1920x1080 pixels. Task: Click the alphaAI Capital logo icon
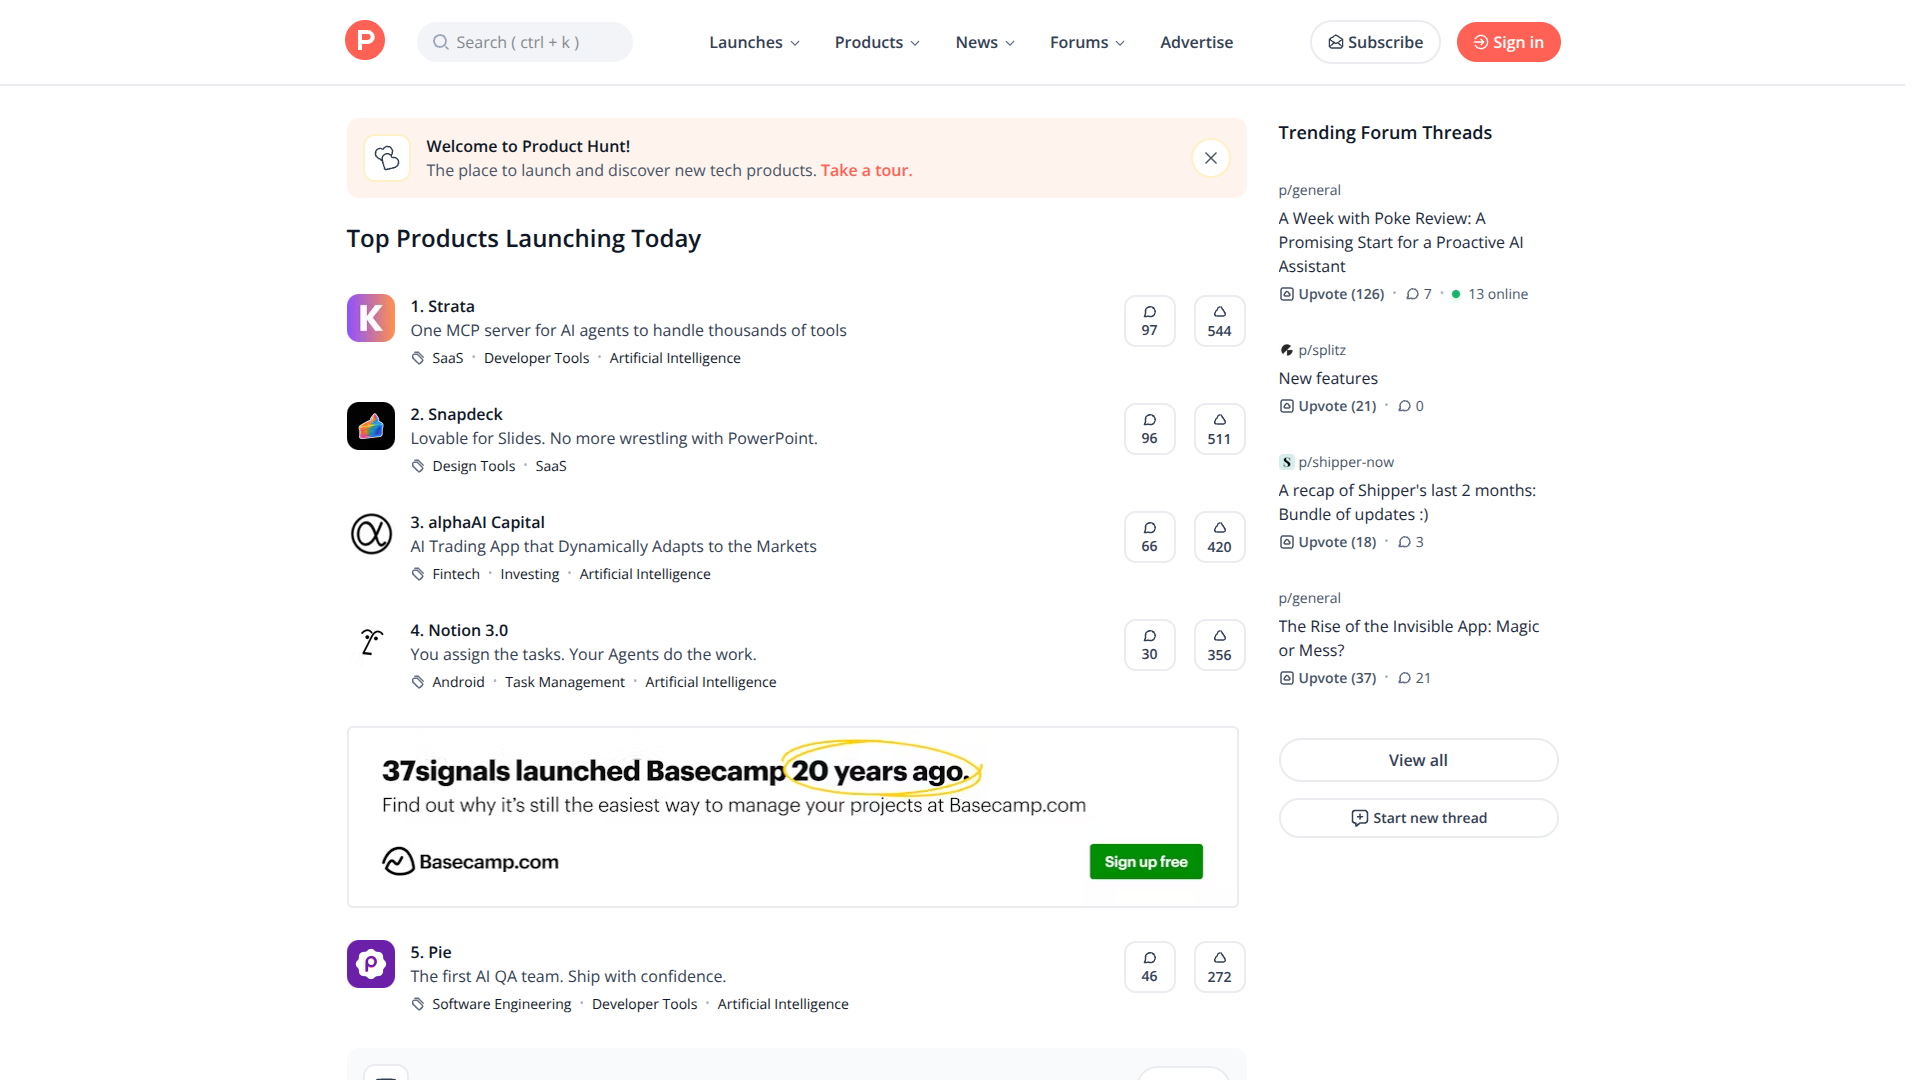coord(371,534)
